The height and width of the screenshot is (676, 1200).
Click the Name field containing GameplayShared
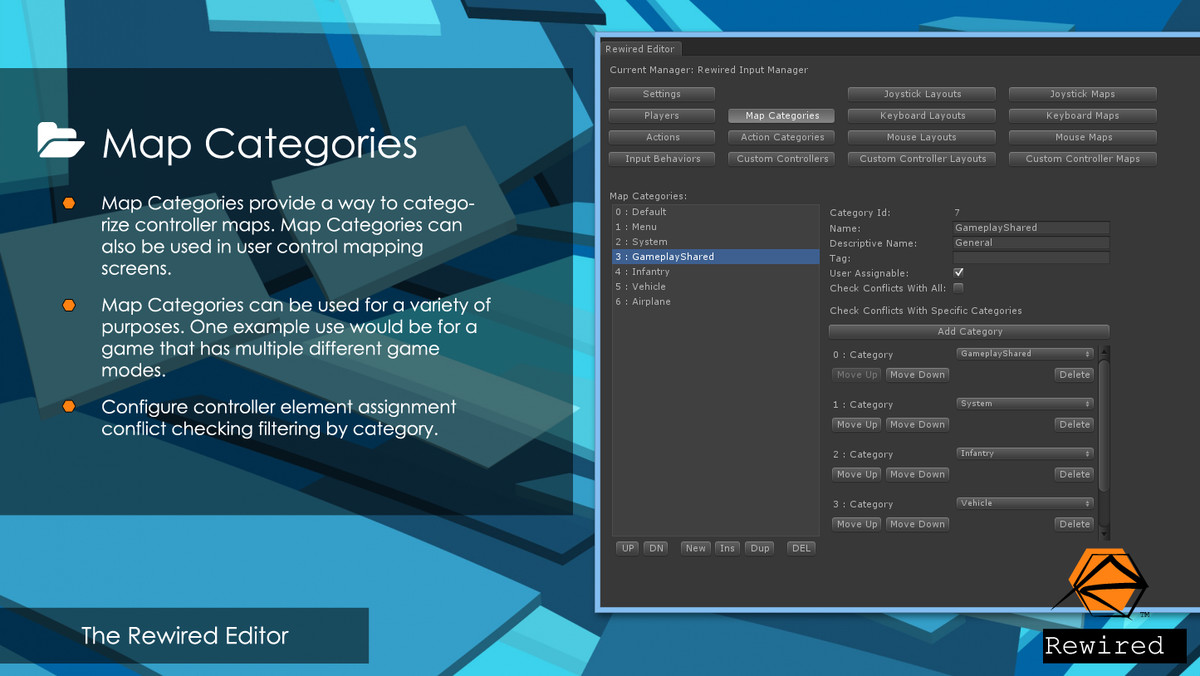pyautogui.click(x=1031, y=228)
